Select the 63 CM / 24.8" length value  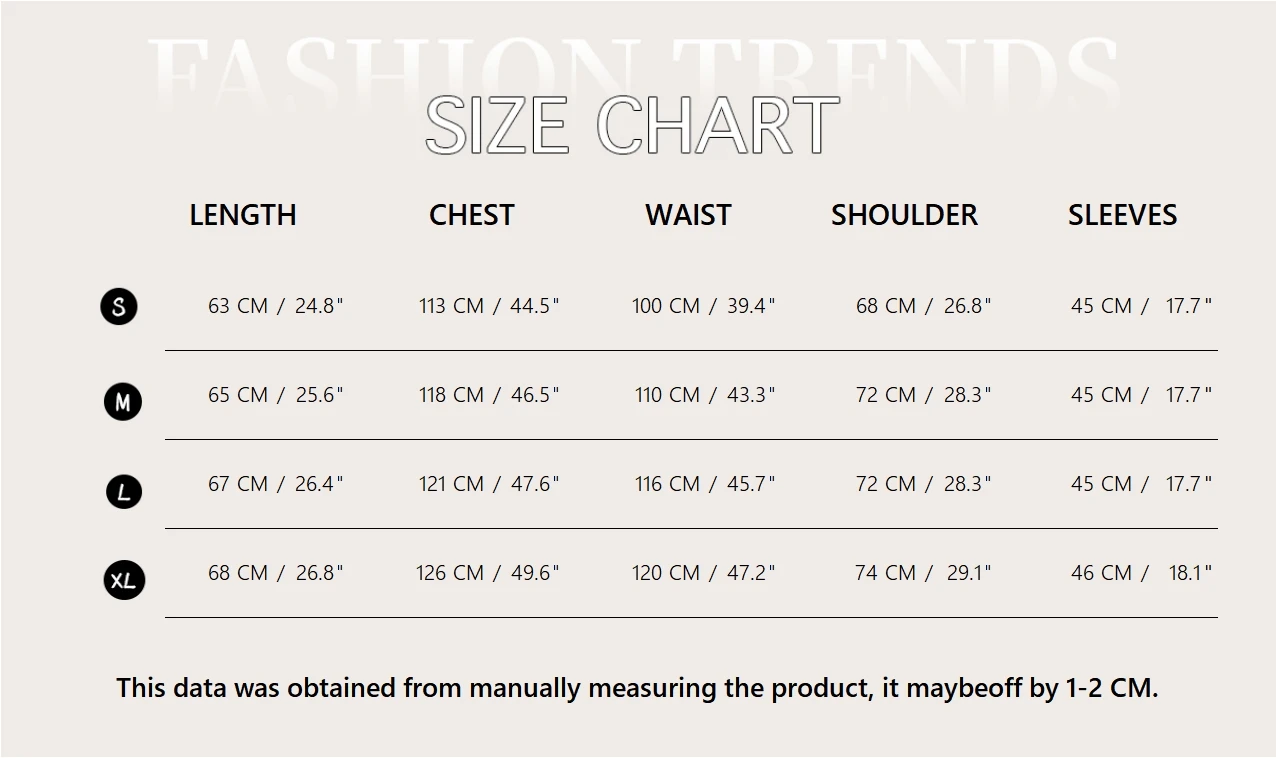click(275, 306)
